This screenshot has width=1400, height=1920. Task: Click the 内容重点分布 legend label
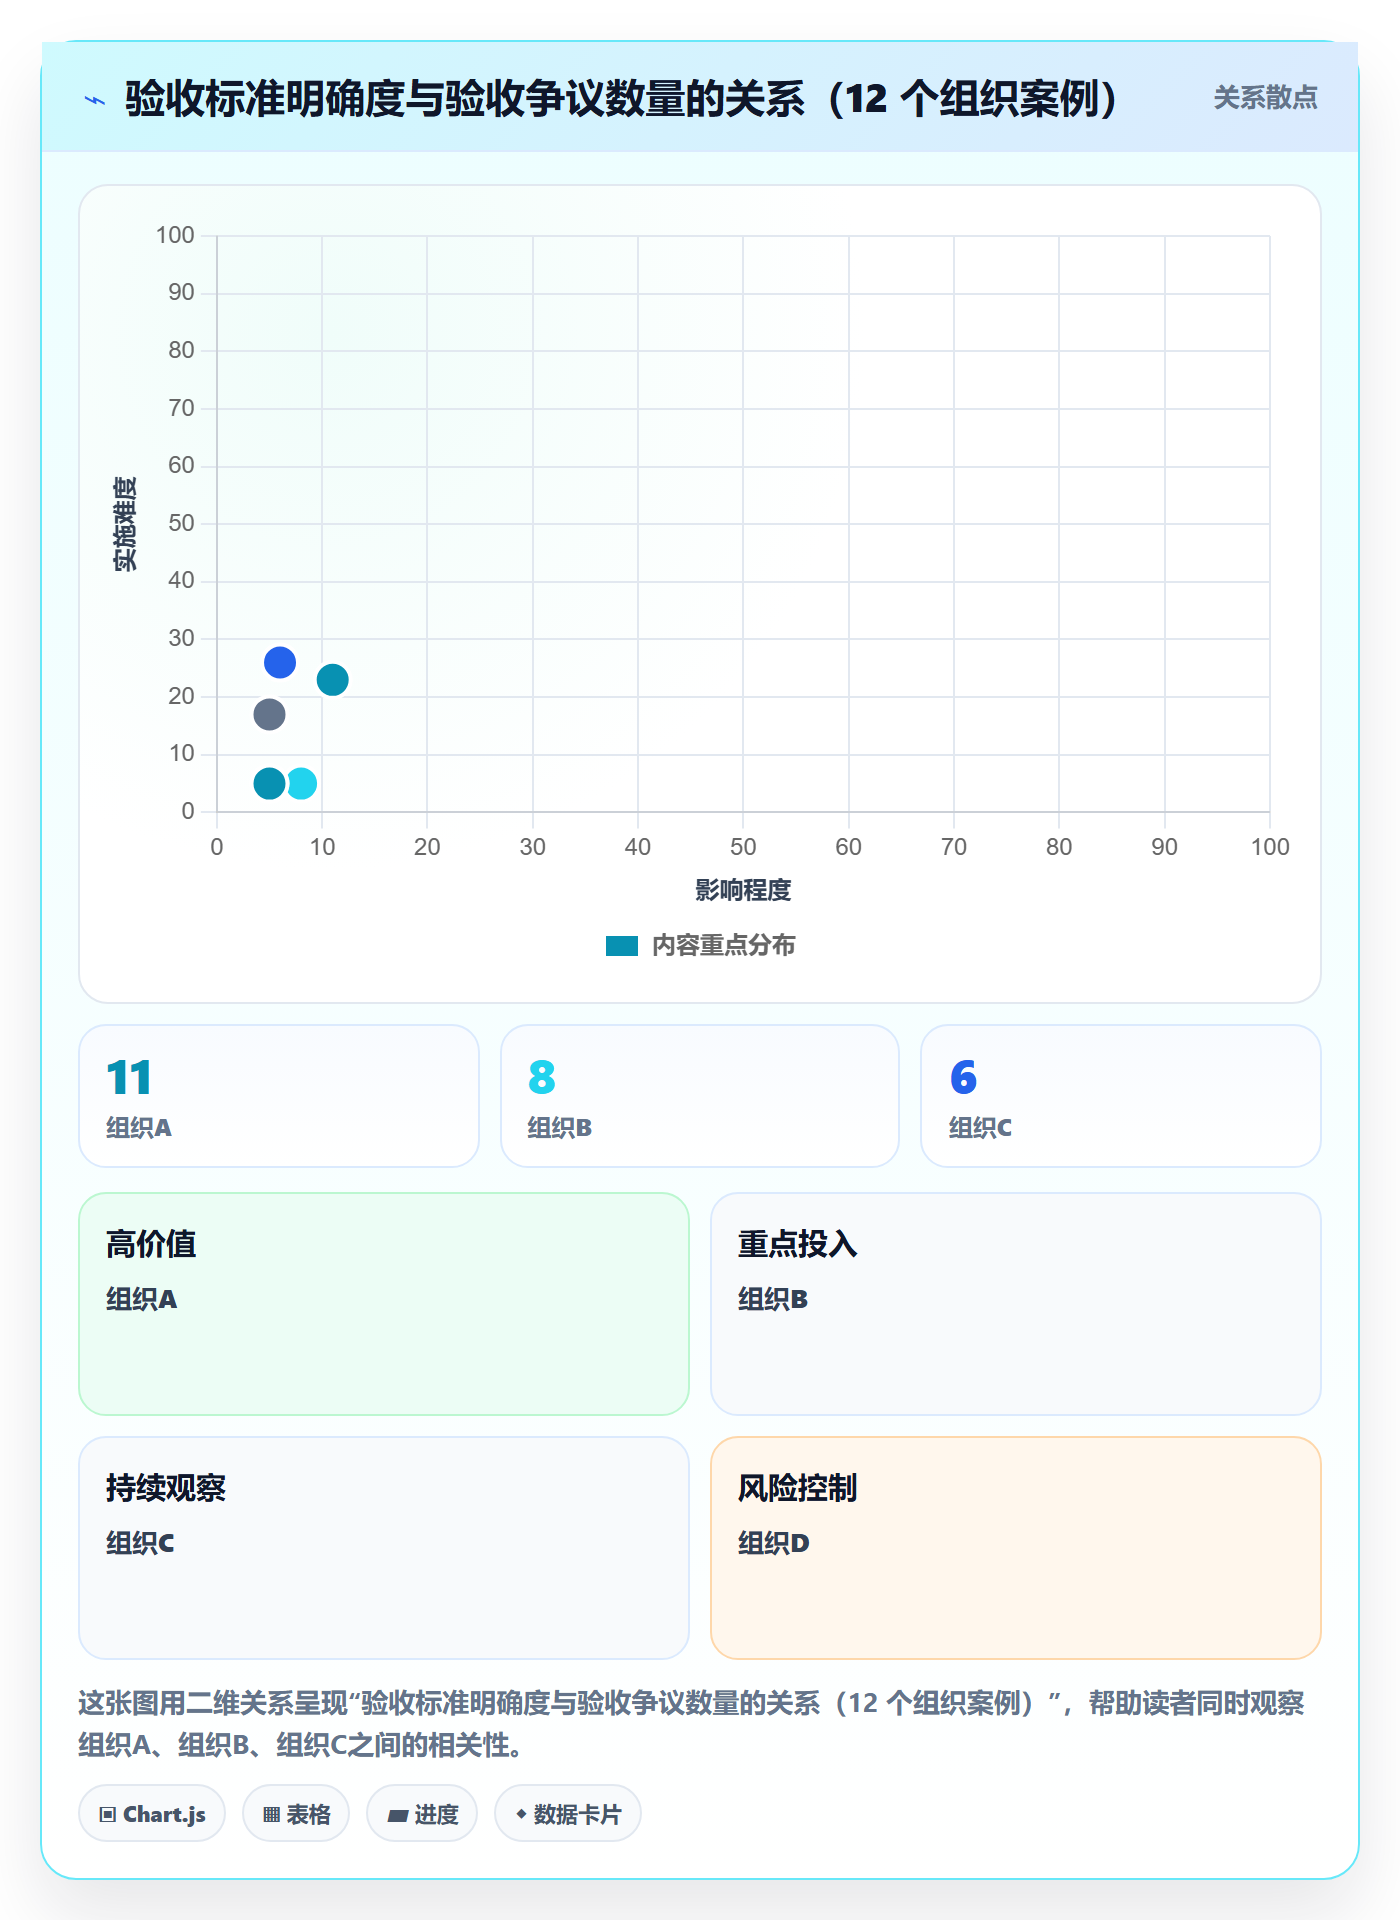click(x=723, y=946)
